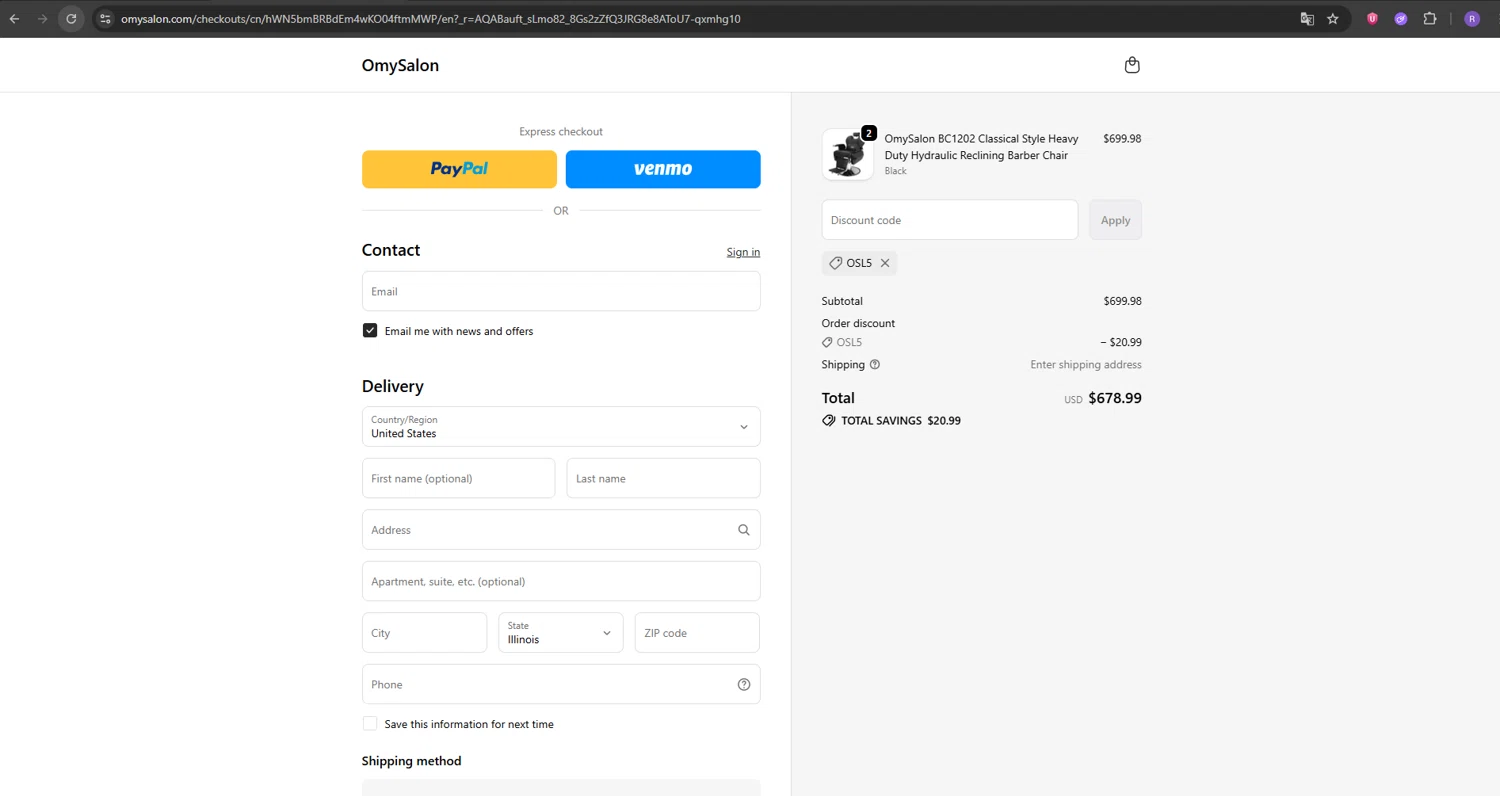
Task: Focus the Last name field
Action: coord(664,478)
